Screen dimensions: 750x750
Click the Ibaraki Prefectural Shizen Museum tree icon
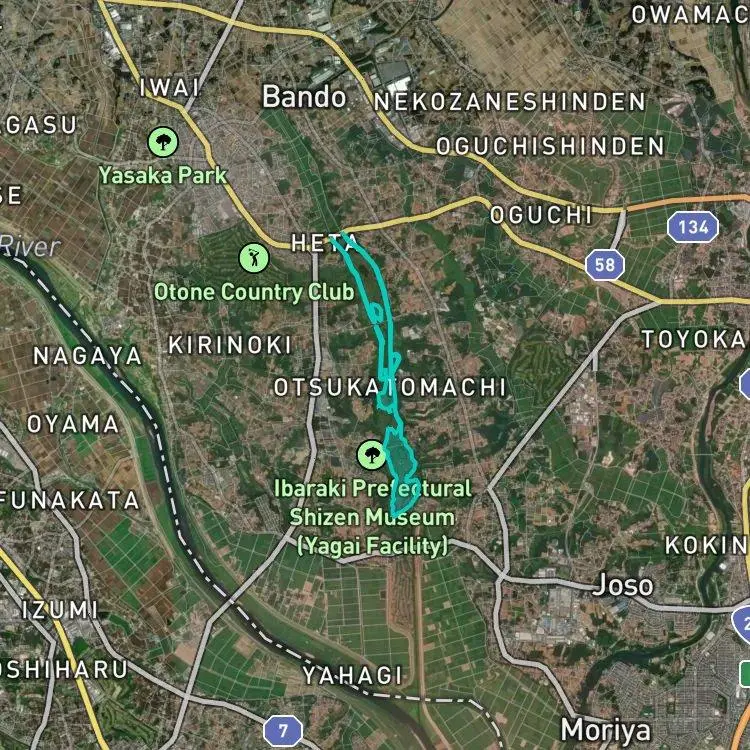click(372, 455)
